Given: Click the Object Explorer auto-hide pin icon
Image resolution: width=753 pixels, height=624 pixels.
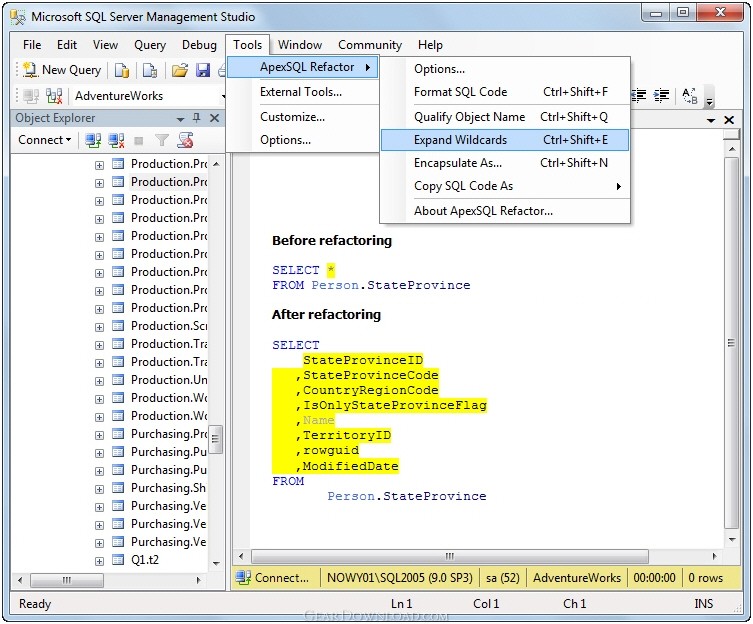Looking at the screenshot, I should click(196, 118).
